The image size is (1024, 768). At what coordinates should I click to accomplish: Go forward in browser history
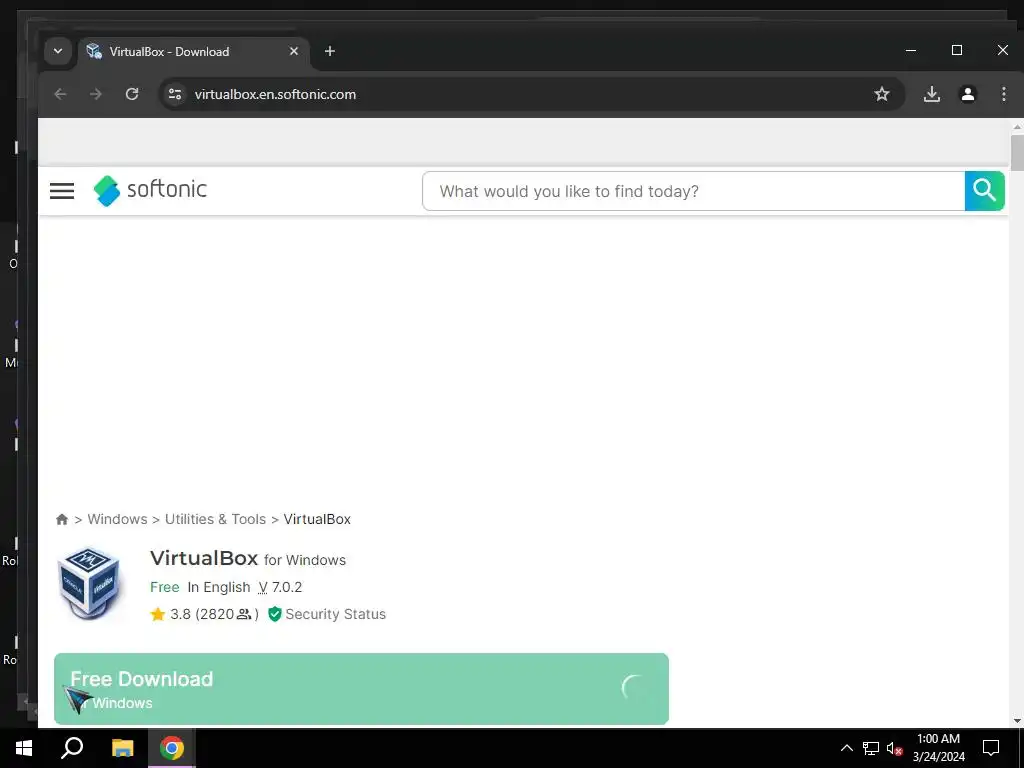click(96, 94)
